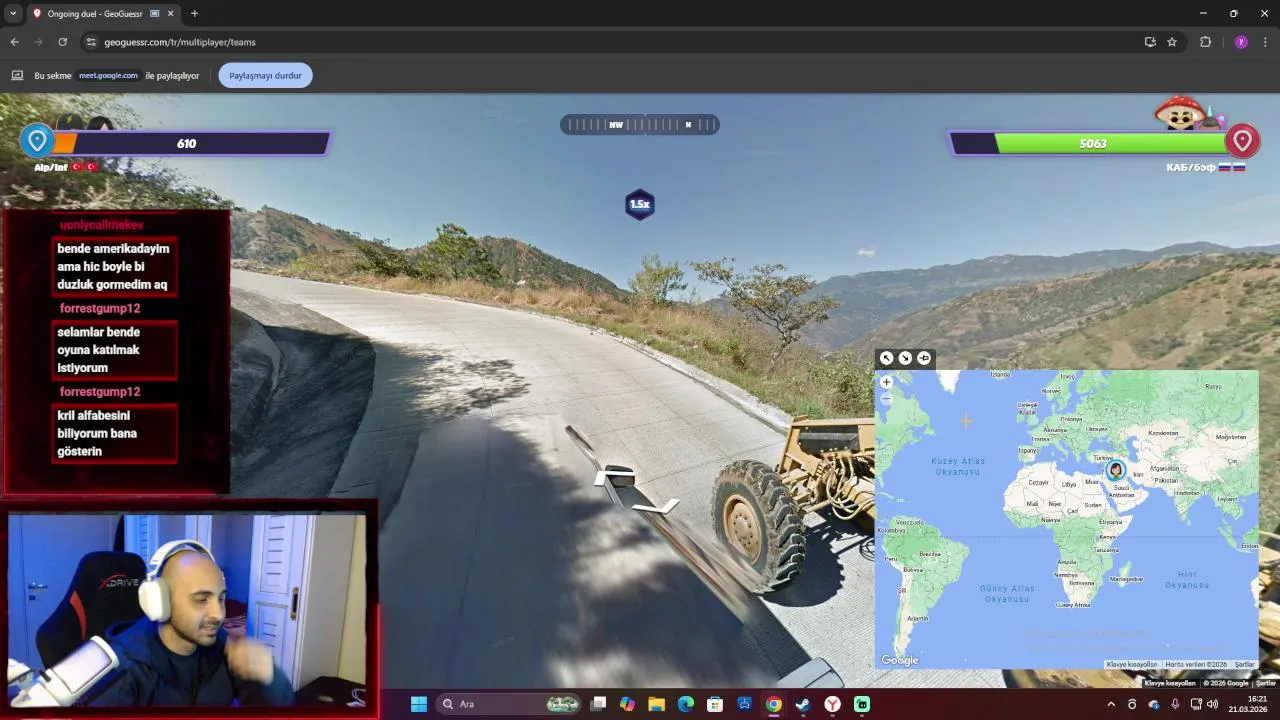
Task: Stop sharing with Paylaşmayı durdur button
Action: pos(265,75)
